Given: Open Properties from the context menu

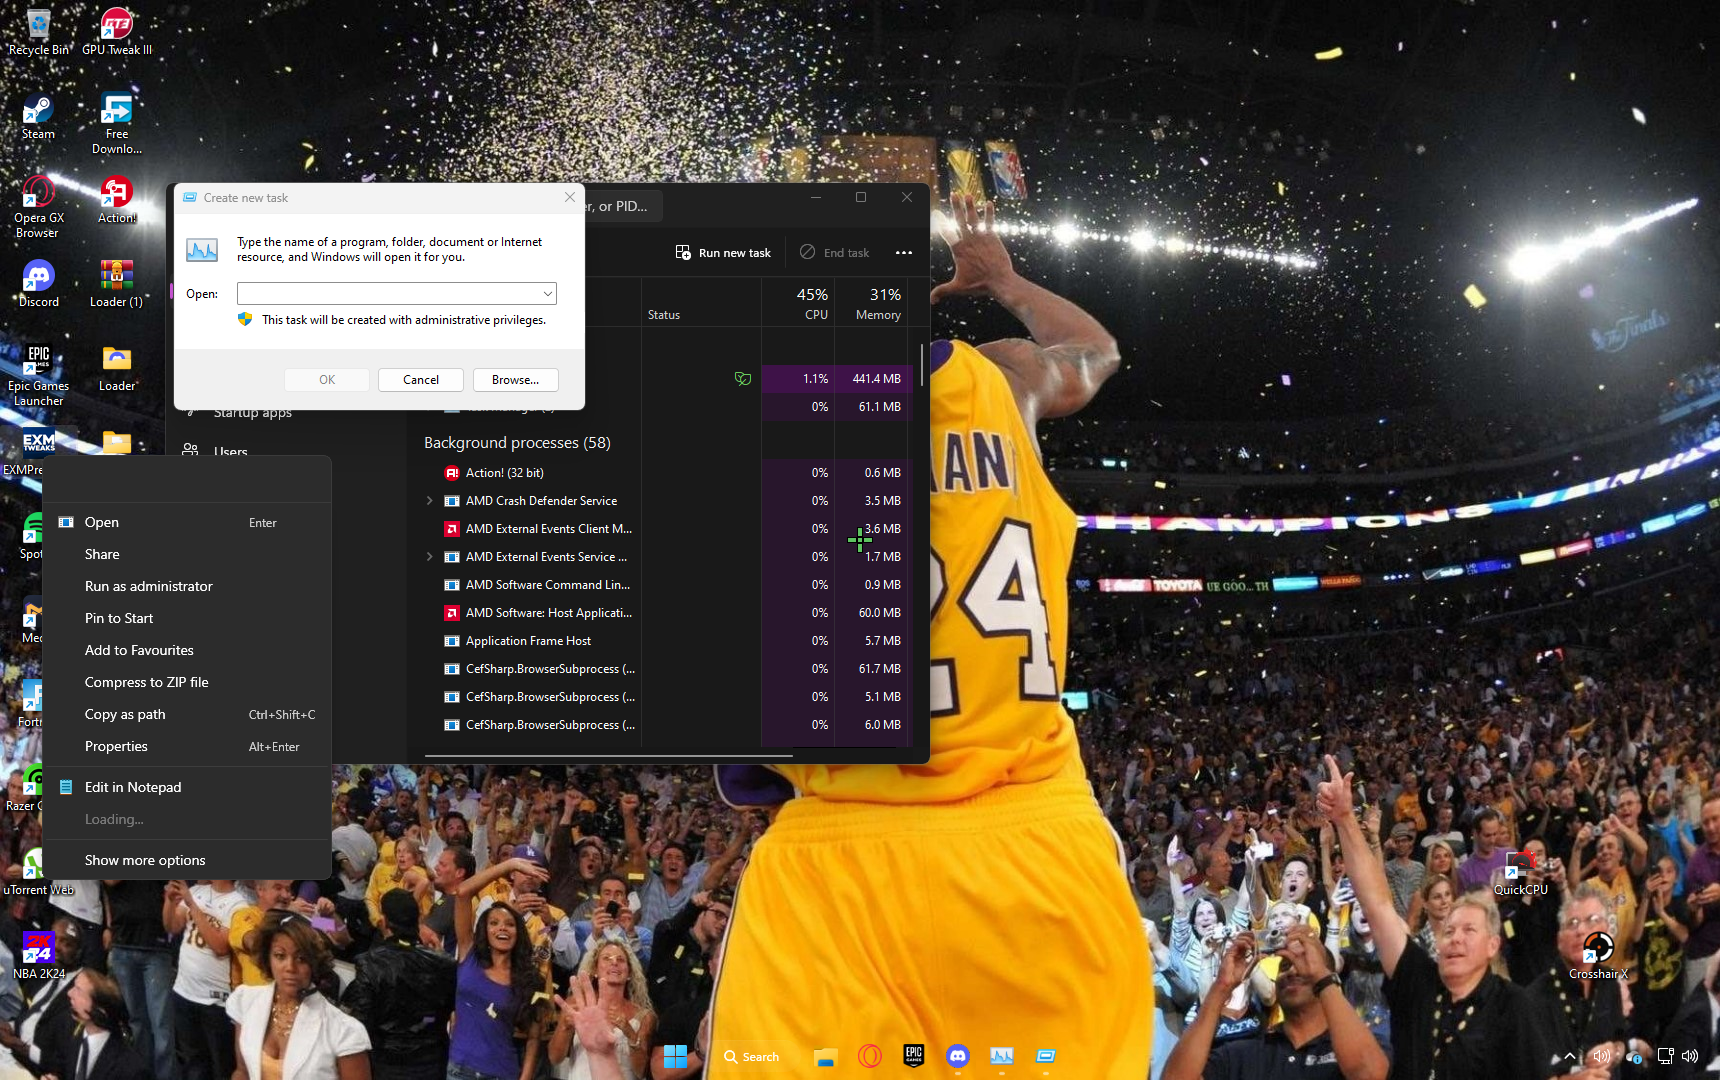Looking at the screenshot, I should tap(187, 746).
